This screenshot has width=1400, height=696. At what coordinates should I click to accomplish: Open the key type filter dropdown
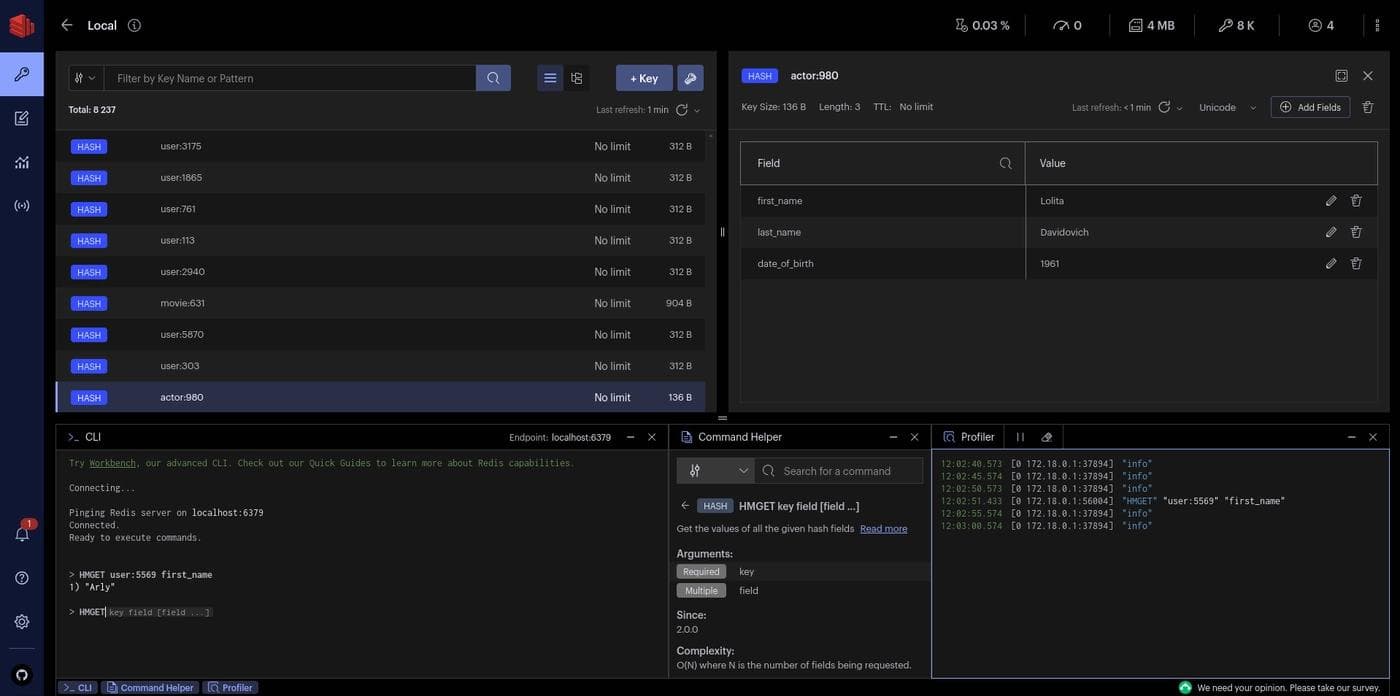[85, 78]
